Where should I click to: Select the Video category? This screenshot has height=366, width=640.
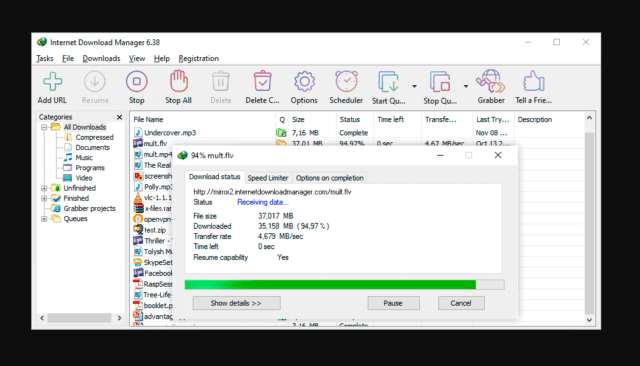click(x=84, y=178)
